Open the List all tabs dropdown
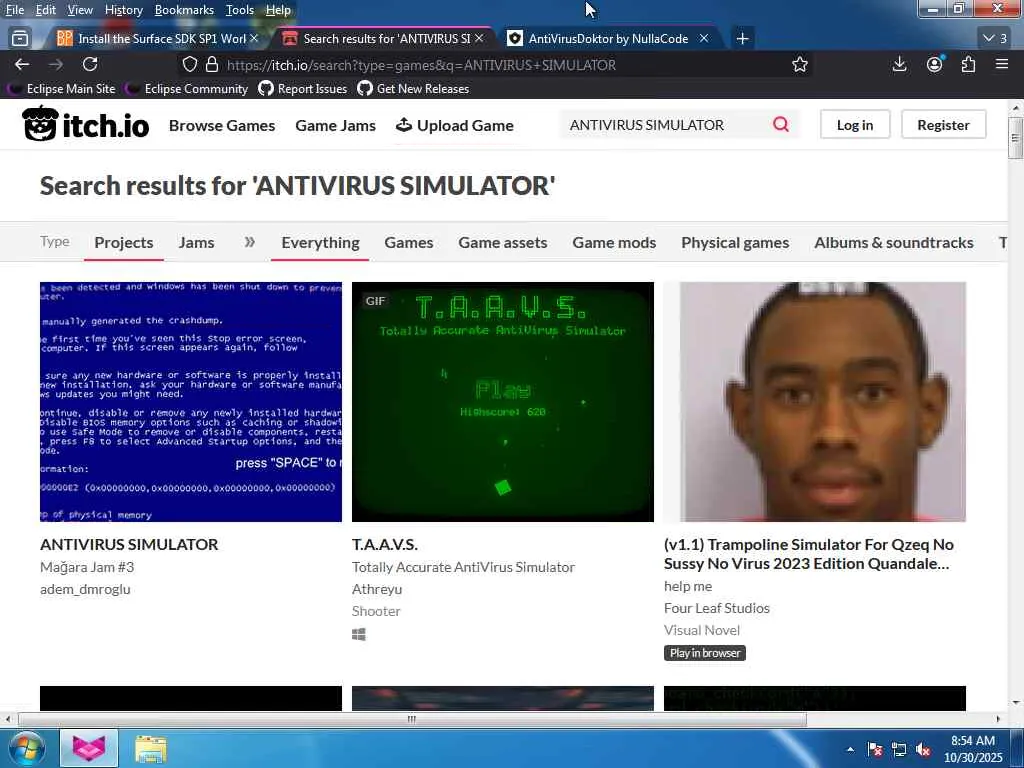 click(x=995, y=39)
